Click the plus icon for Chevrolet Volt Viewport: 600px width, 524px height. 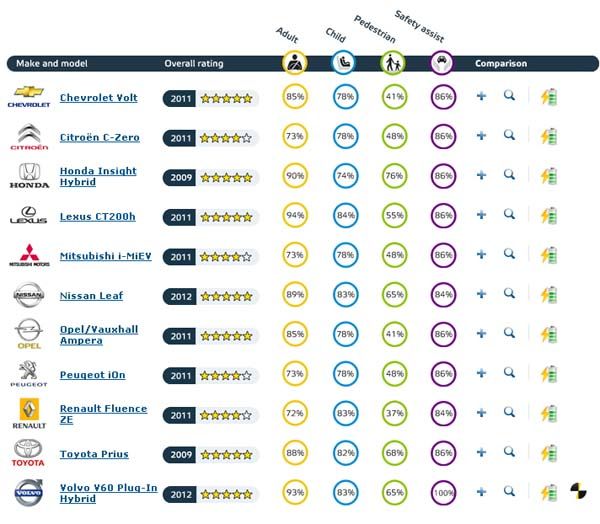481,96
